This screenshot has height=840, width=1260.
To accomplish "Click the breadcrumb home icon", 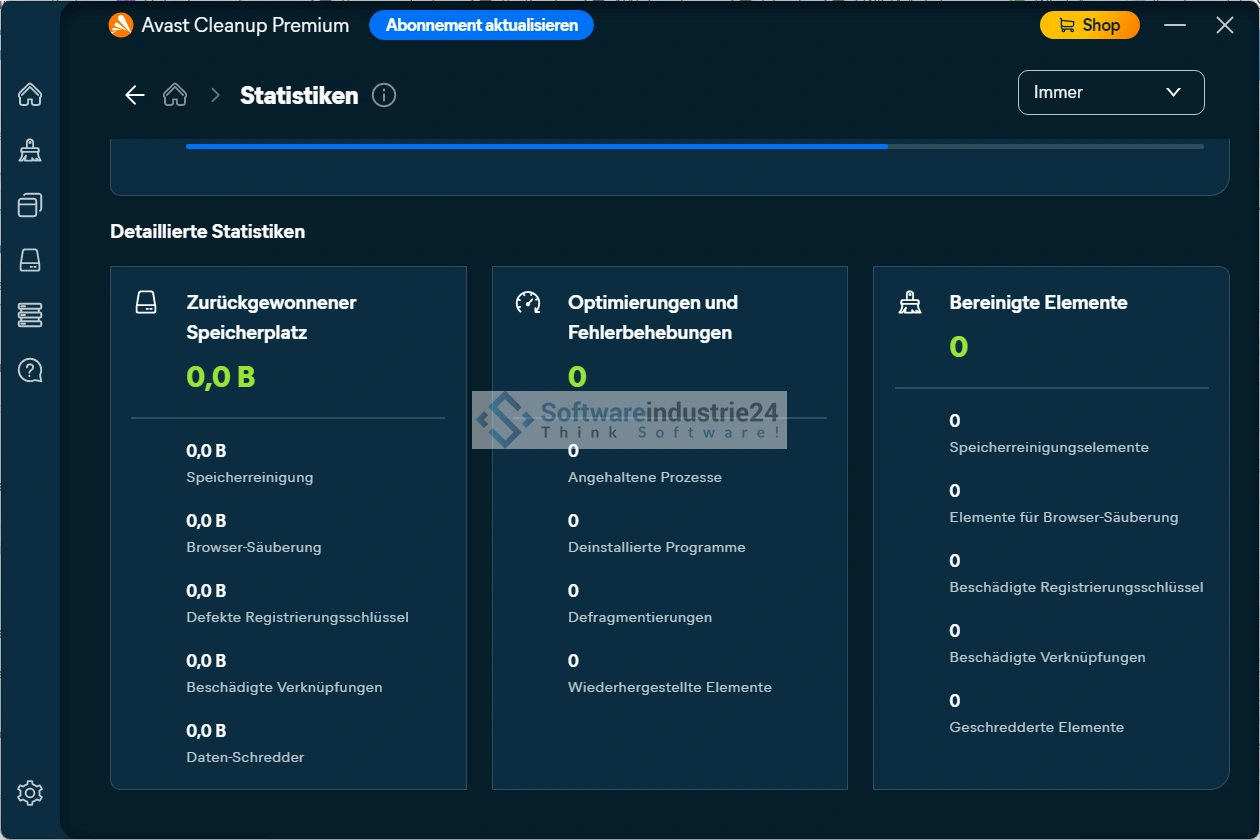I will (175, 95).
